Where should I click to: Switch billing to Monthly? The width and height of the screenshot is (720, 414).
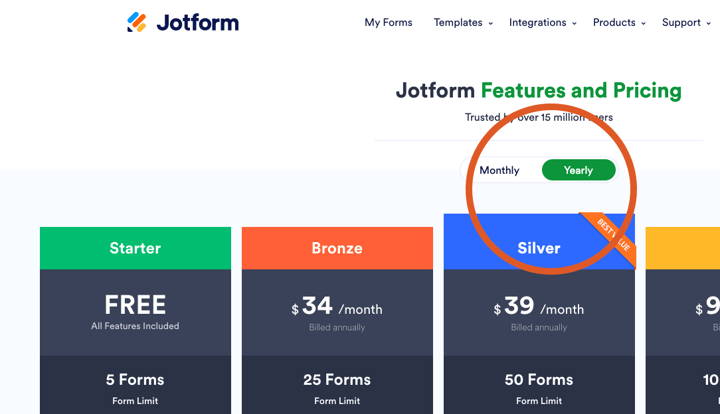pyautogui.click(x=499, y=170)
